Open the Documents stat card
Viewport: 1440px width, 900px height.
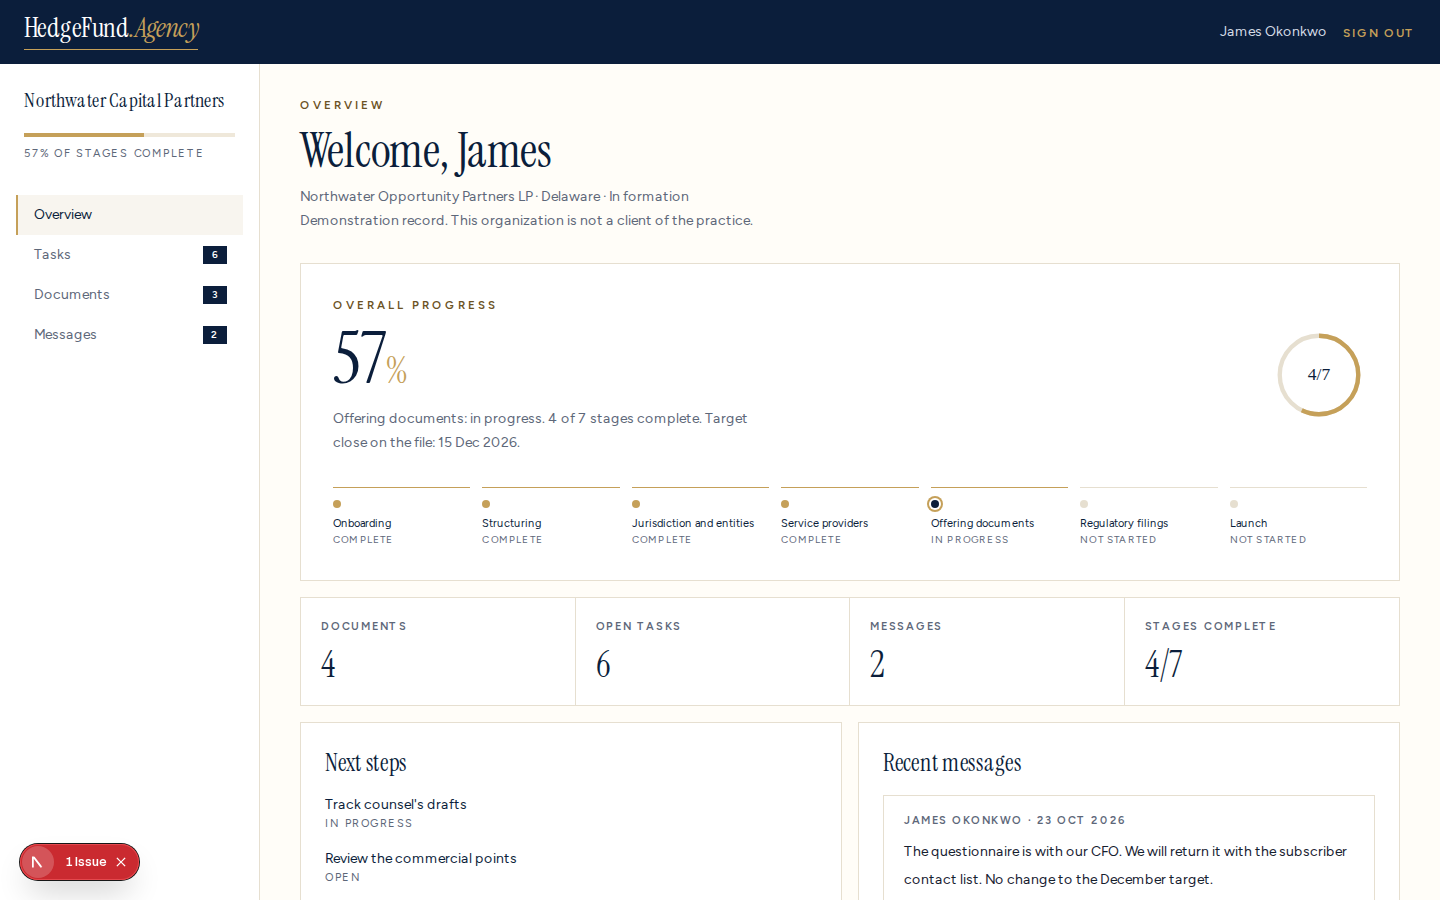(x=438, y=652)
